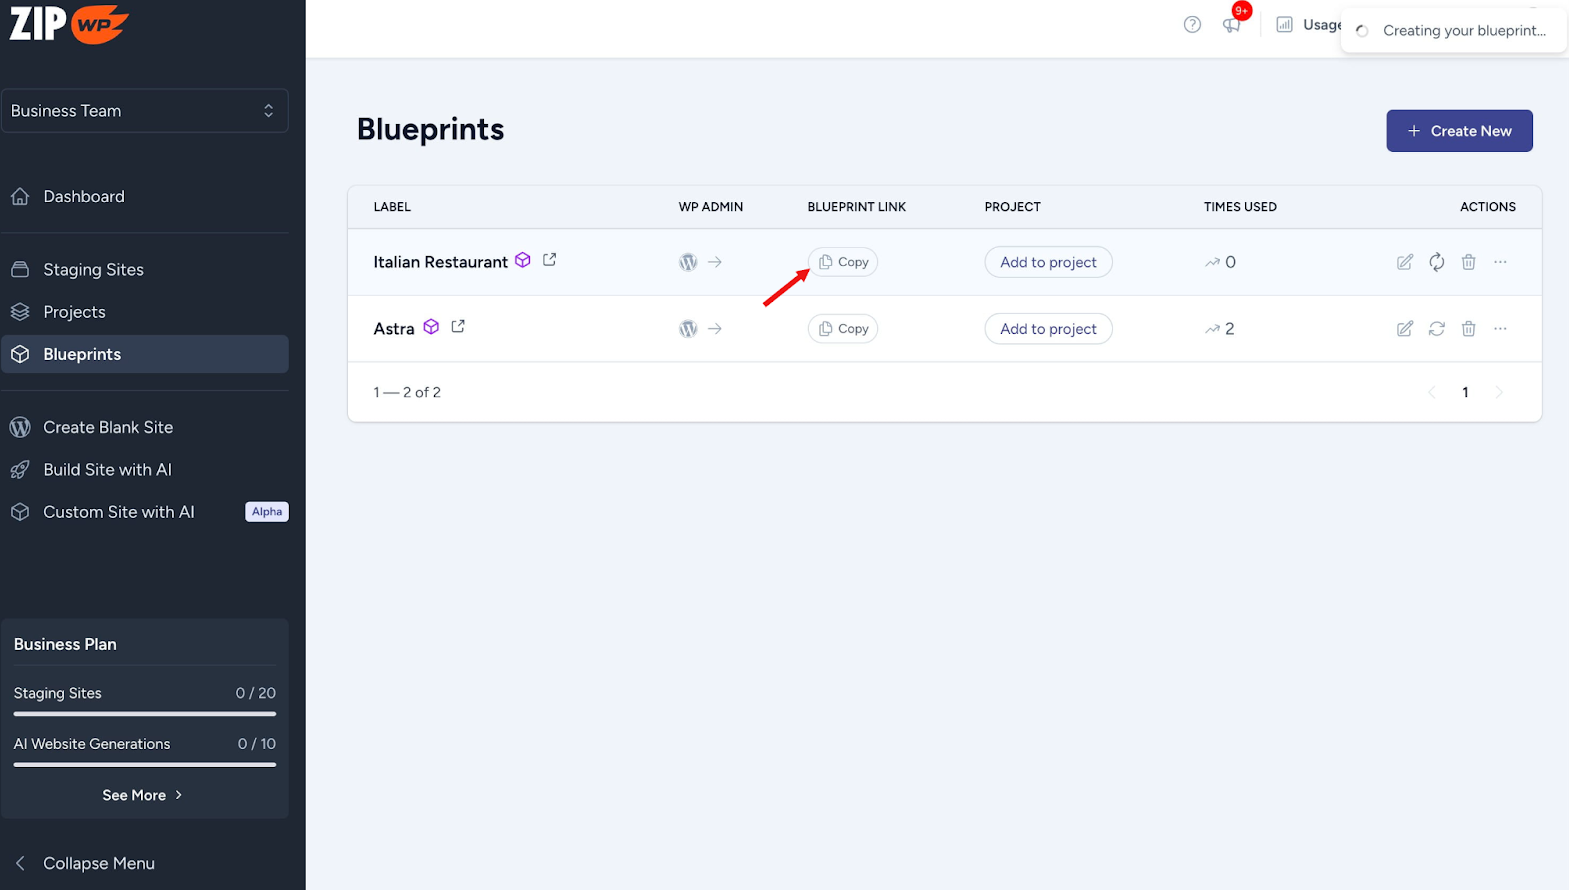Screen dimensions: 1569x890
Task: Go to Staging Sites in sidebar
Action: click(93, 270)
